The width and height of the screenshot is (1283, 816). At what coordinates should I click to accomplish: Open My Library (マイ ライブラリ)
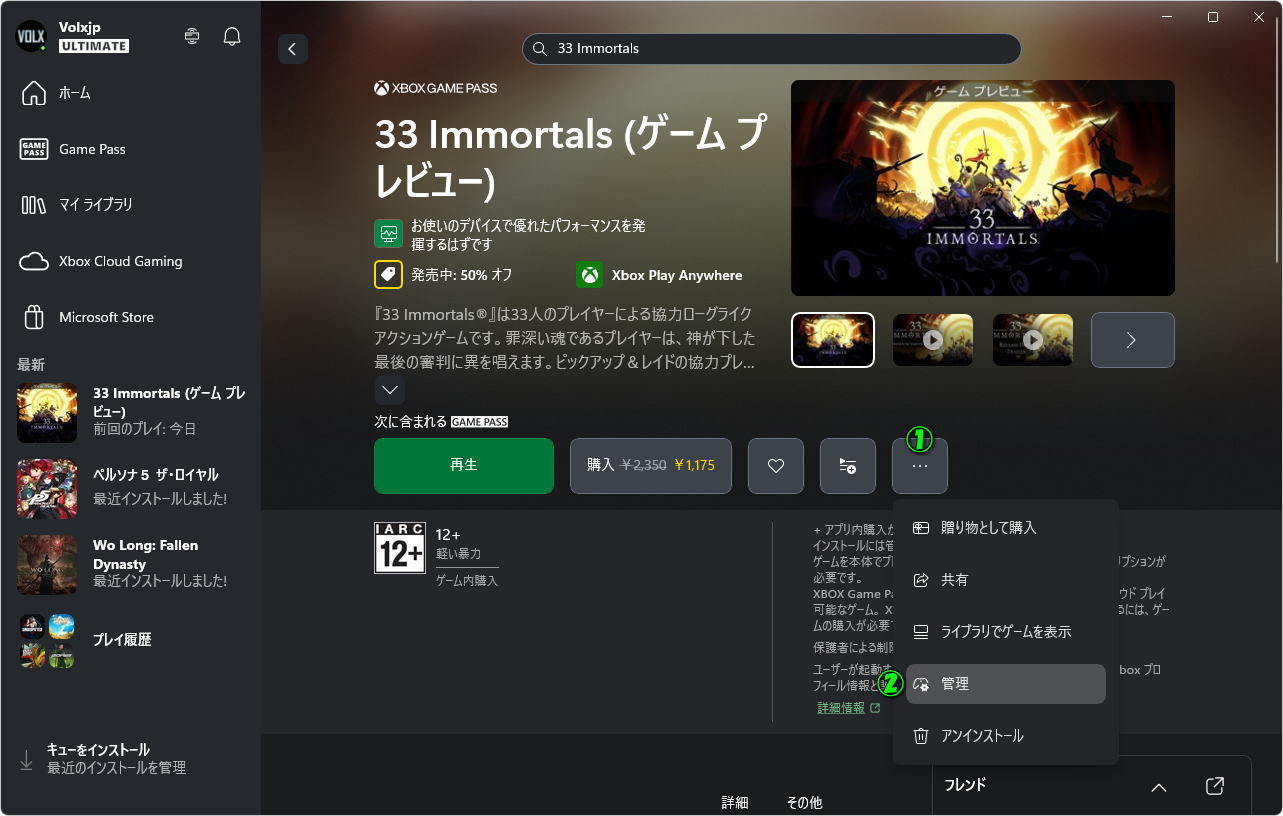tap(130, 205)
